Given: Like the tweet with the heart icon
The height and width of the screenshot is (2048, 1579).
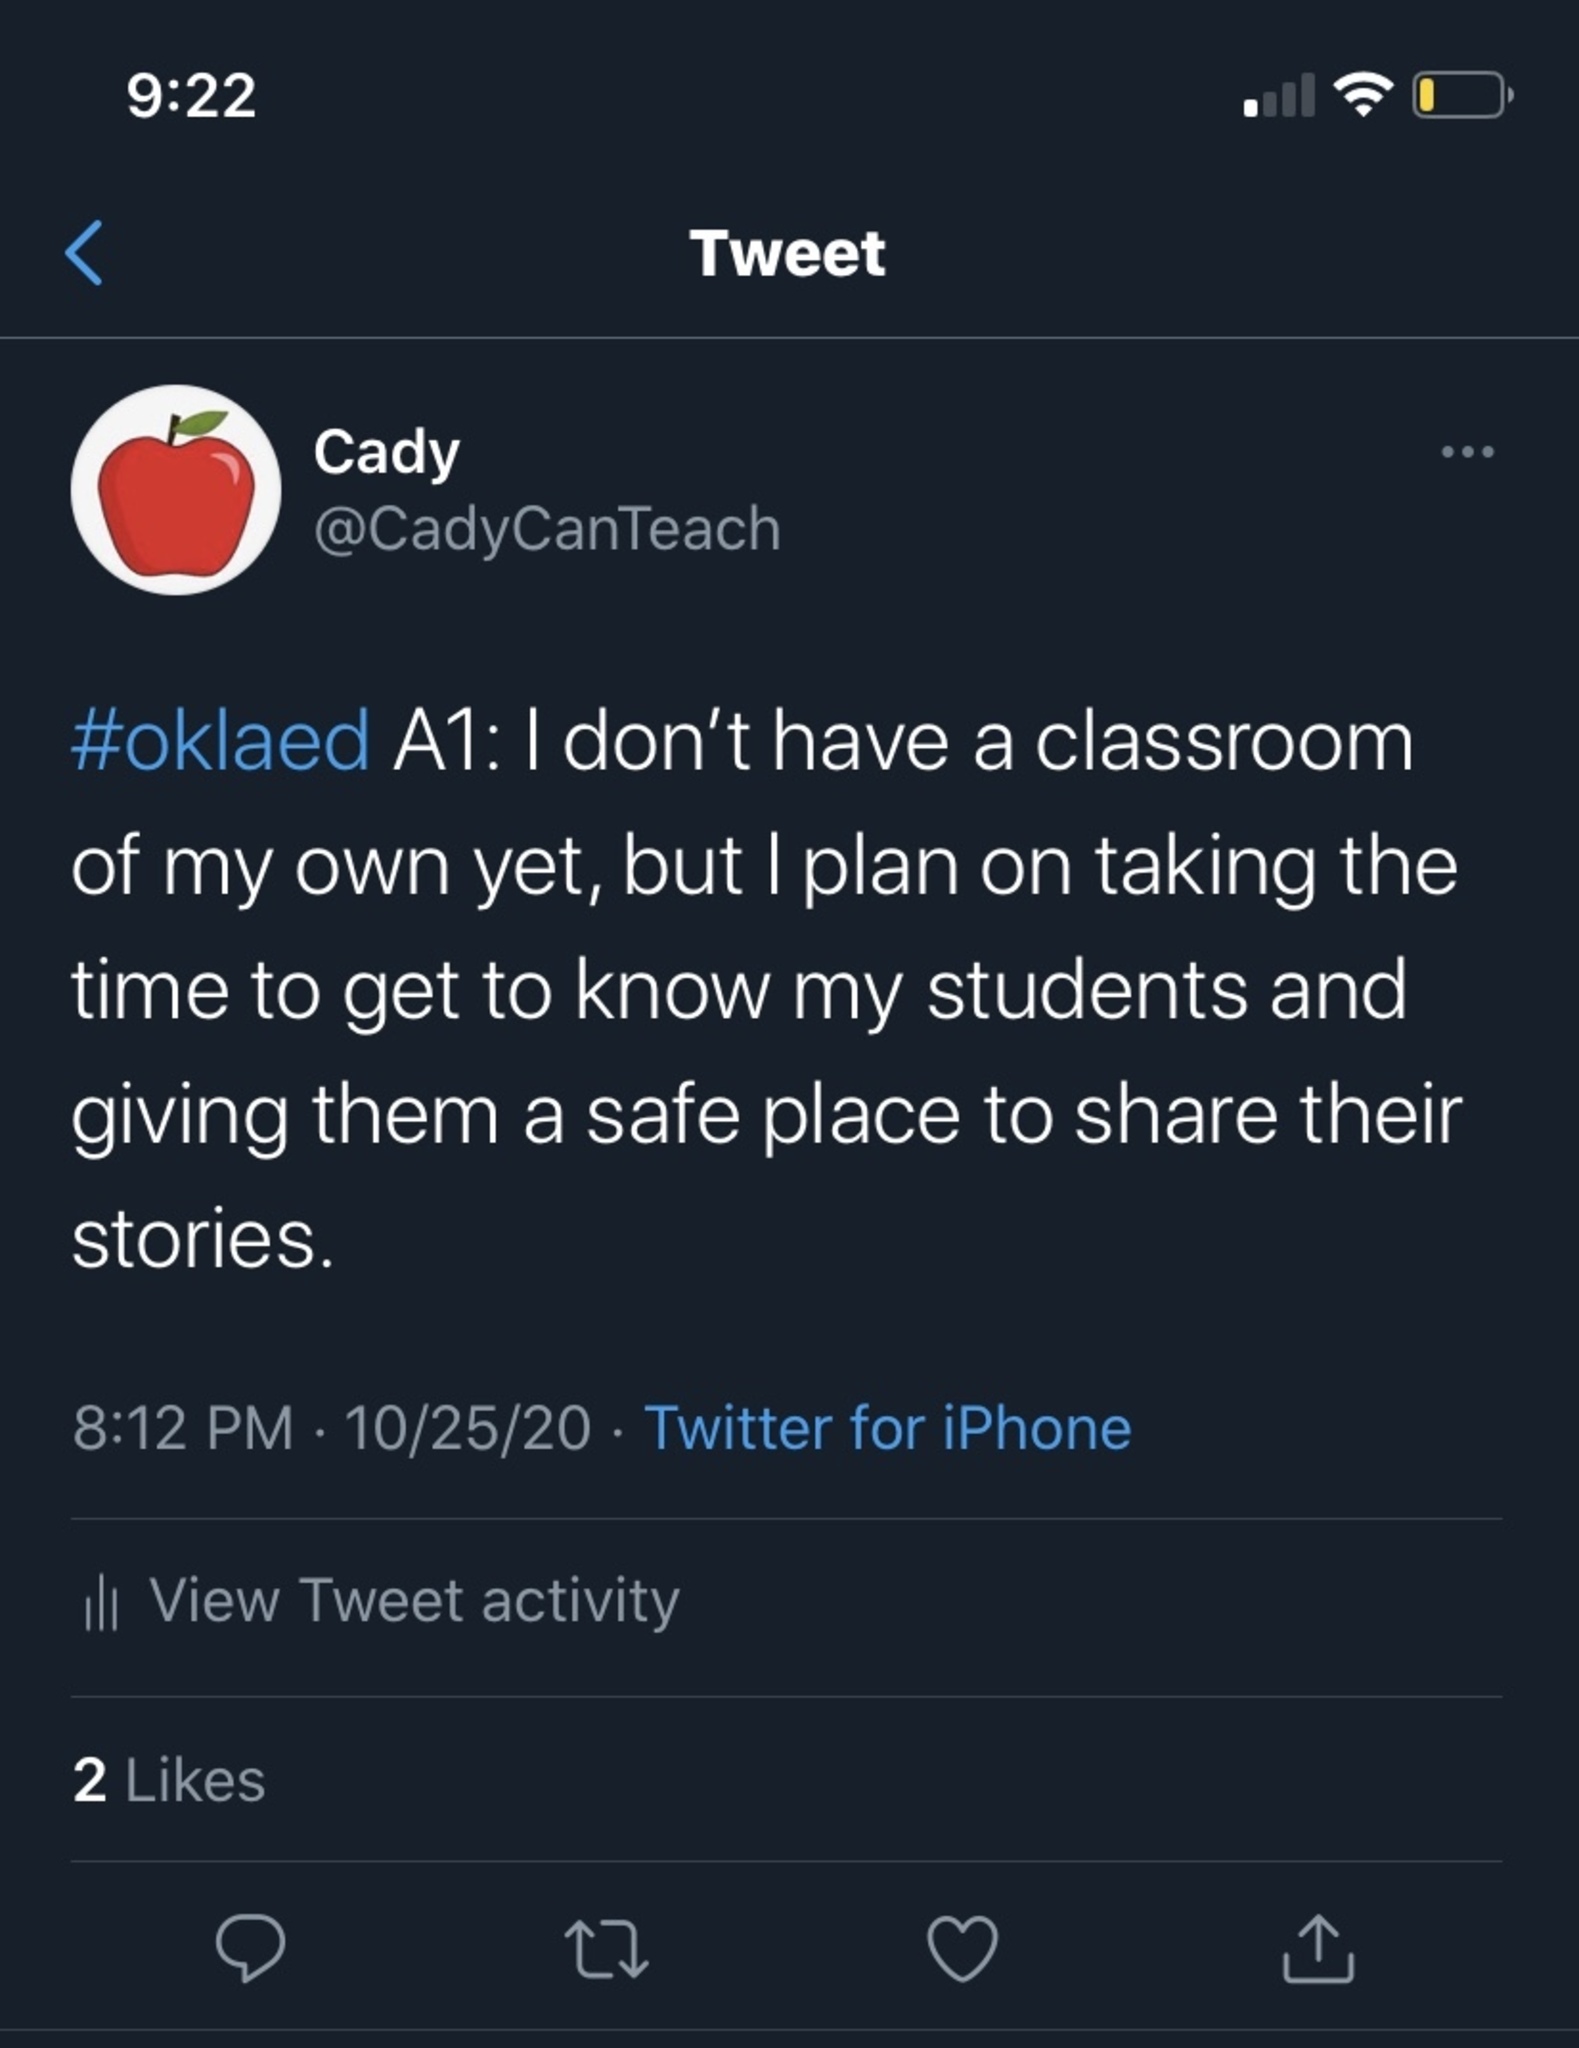Looking at the screenshot, I should [962, 1948].
